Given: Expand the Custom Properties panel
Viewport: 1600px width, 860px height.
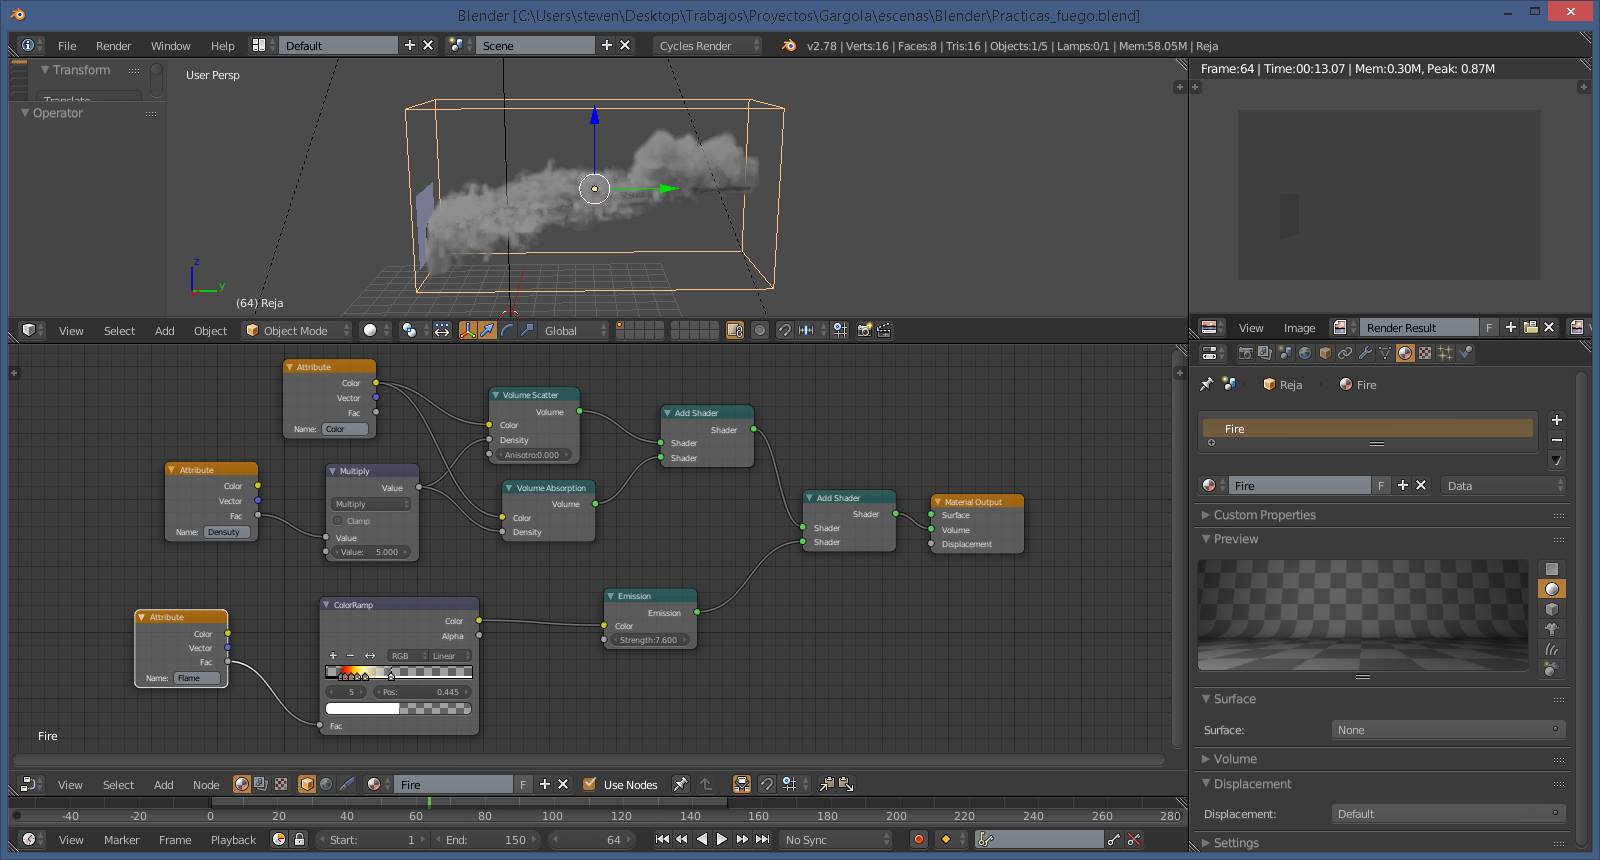Looking at the screenshot, I should click(1264, 515).
